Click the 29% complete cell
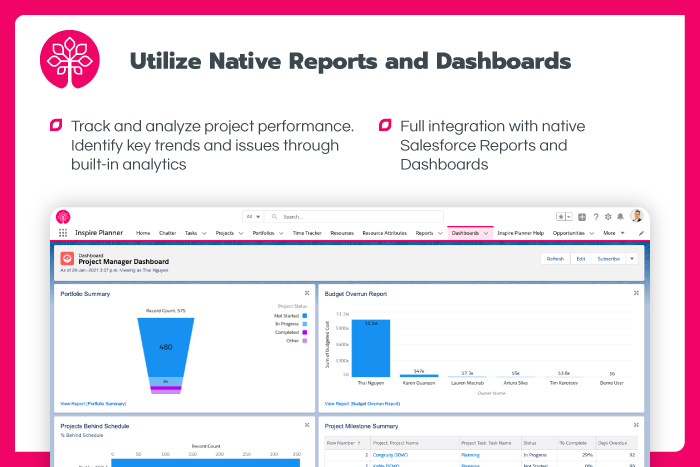Viewport: 700px width, 467px height. pos(576,455)
